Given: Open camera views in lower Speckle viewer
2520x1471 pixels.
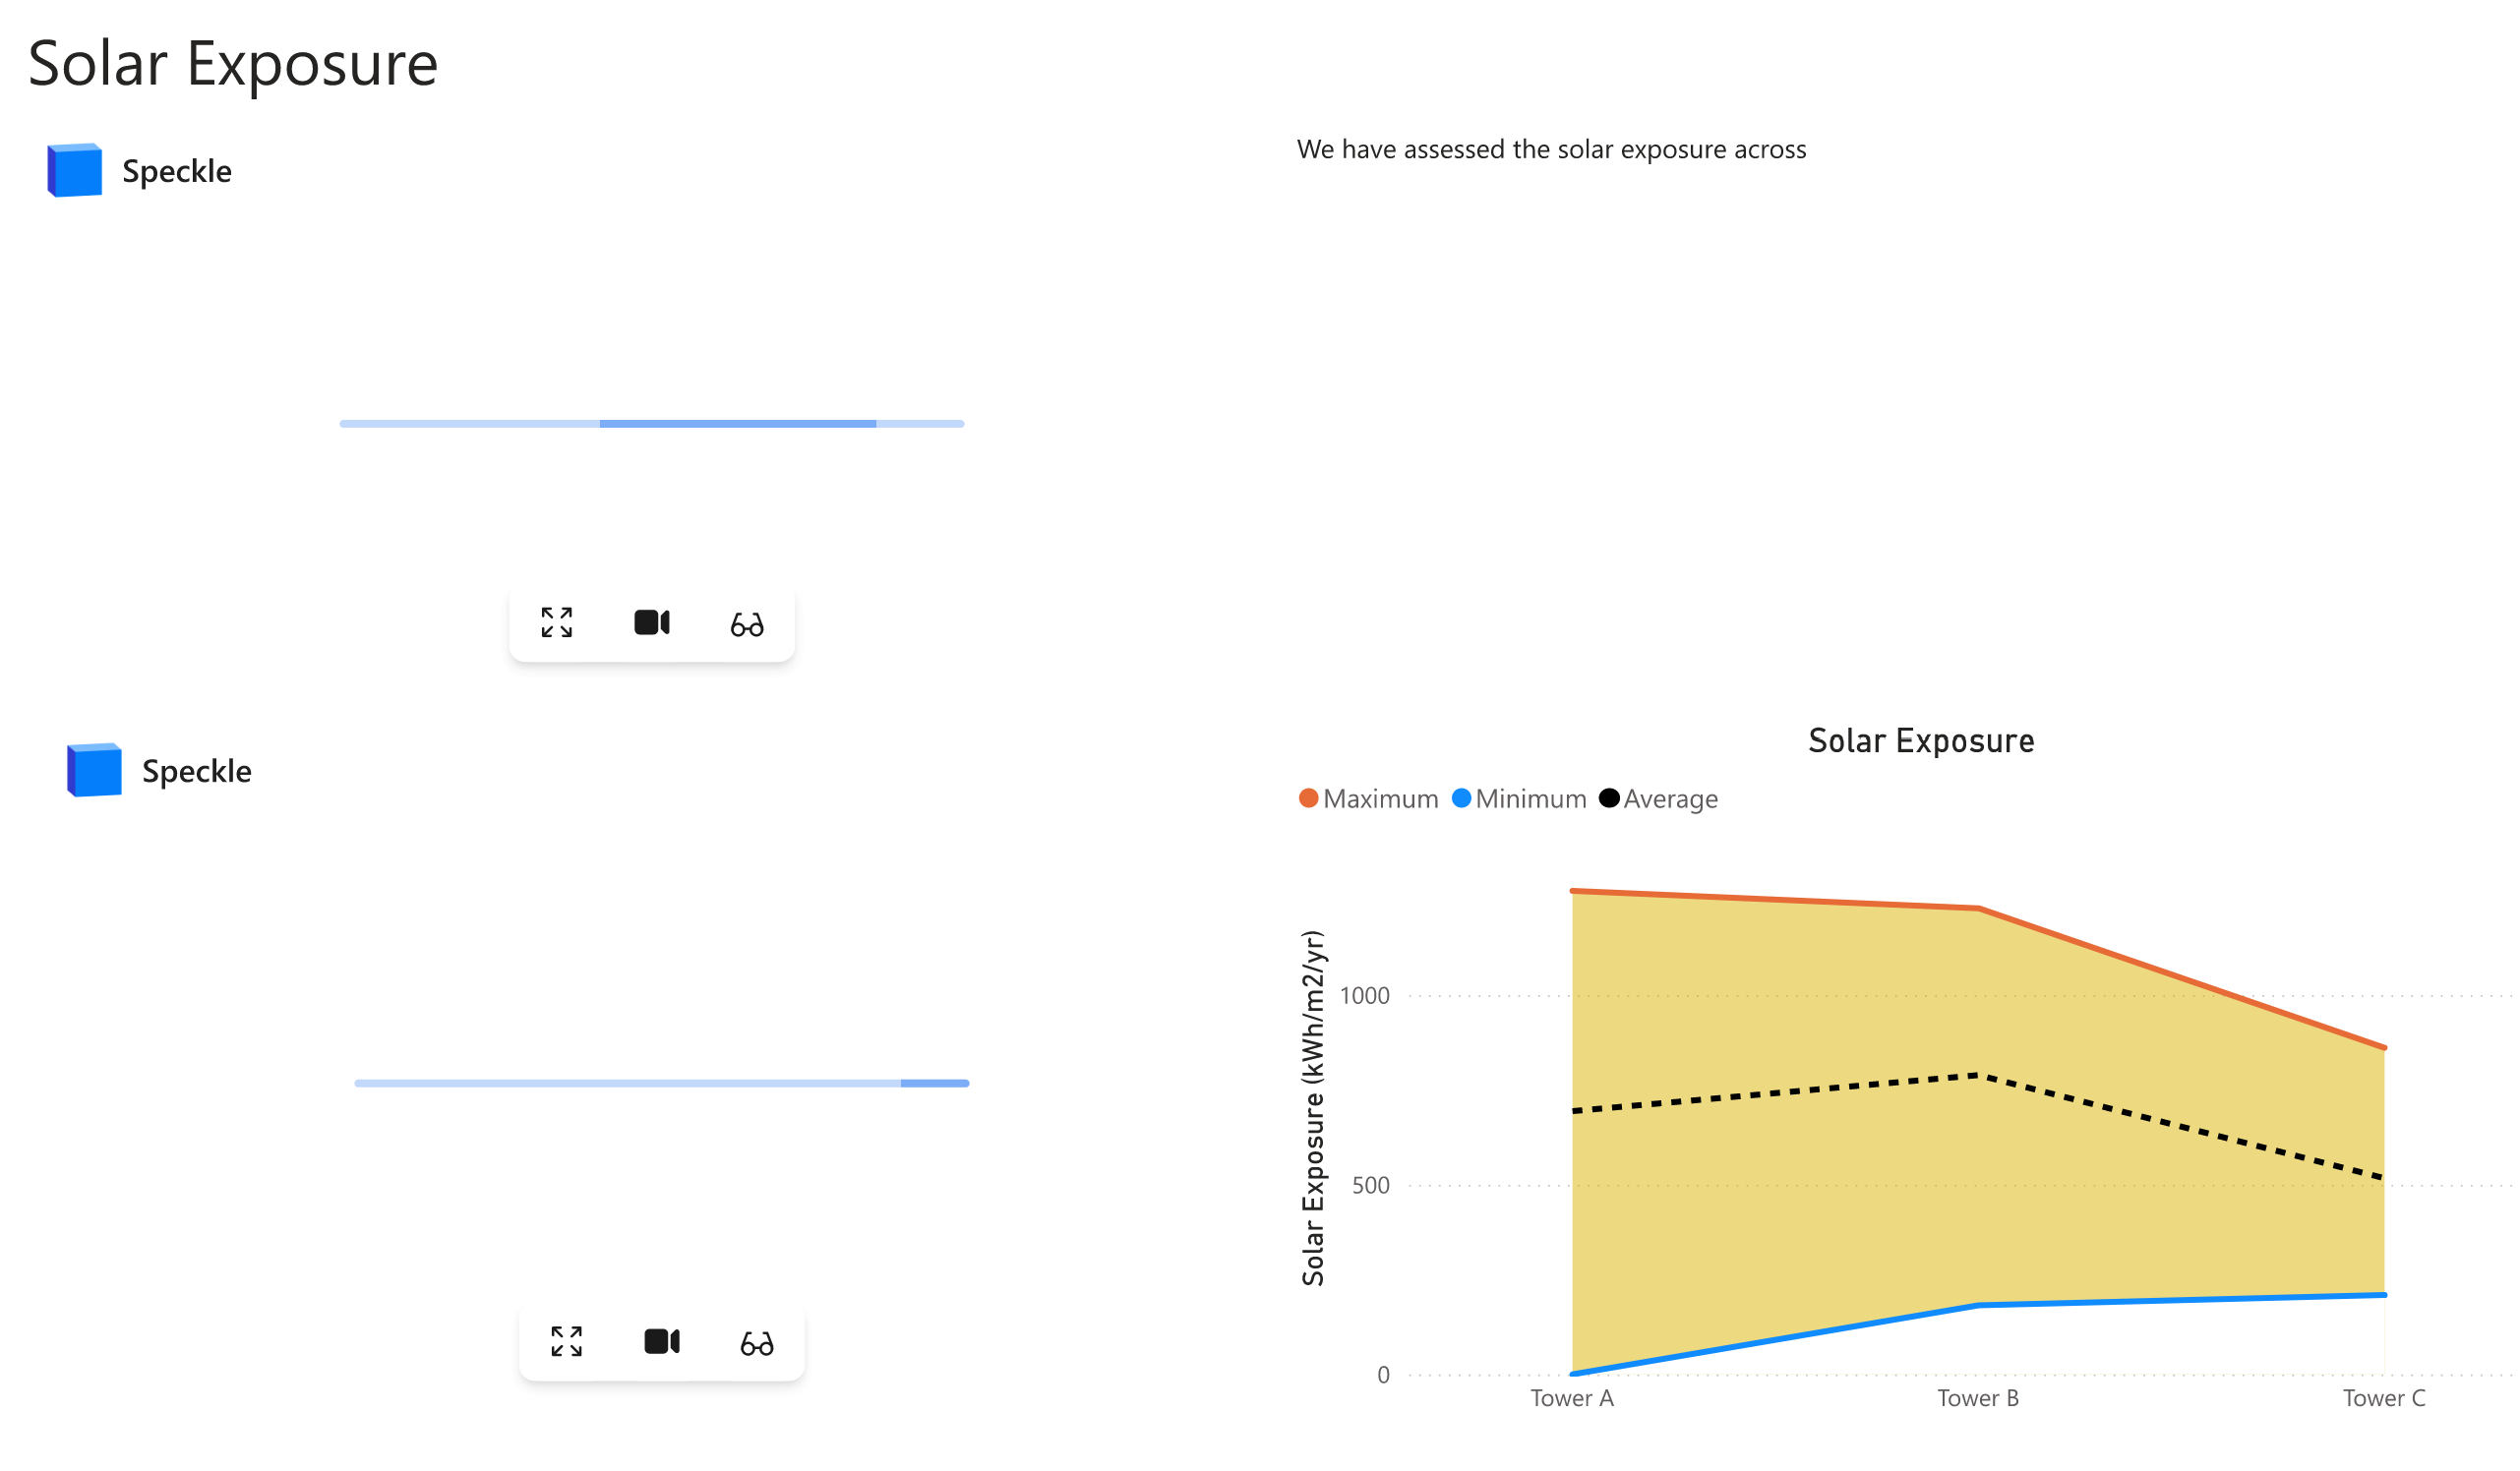Looking at the screenshot, I should pos(662,1342).
